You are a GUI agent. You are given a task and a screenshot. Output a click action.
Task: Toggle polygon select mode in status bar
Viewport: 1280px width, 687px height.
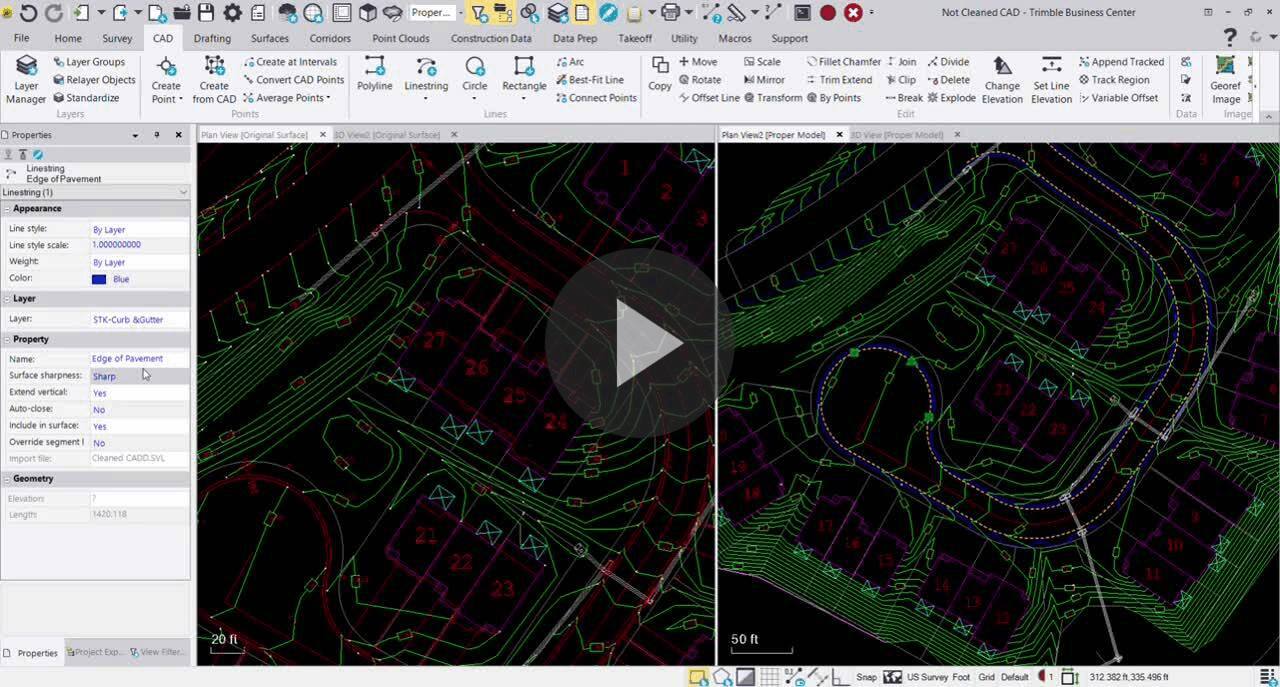(x=722, y=677)
